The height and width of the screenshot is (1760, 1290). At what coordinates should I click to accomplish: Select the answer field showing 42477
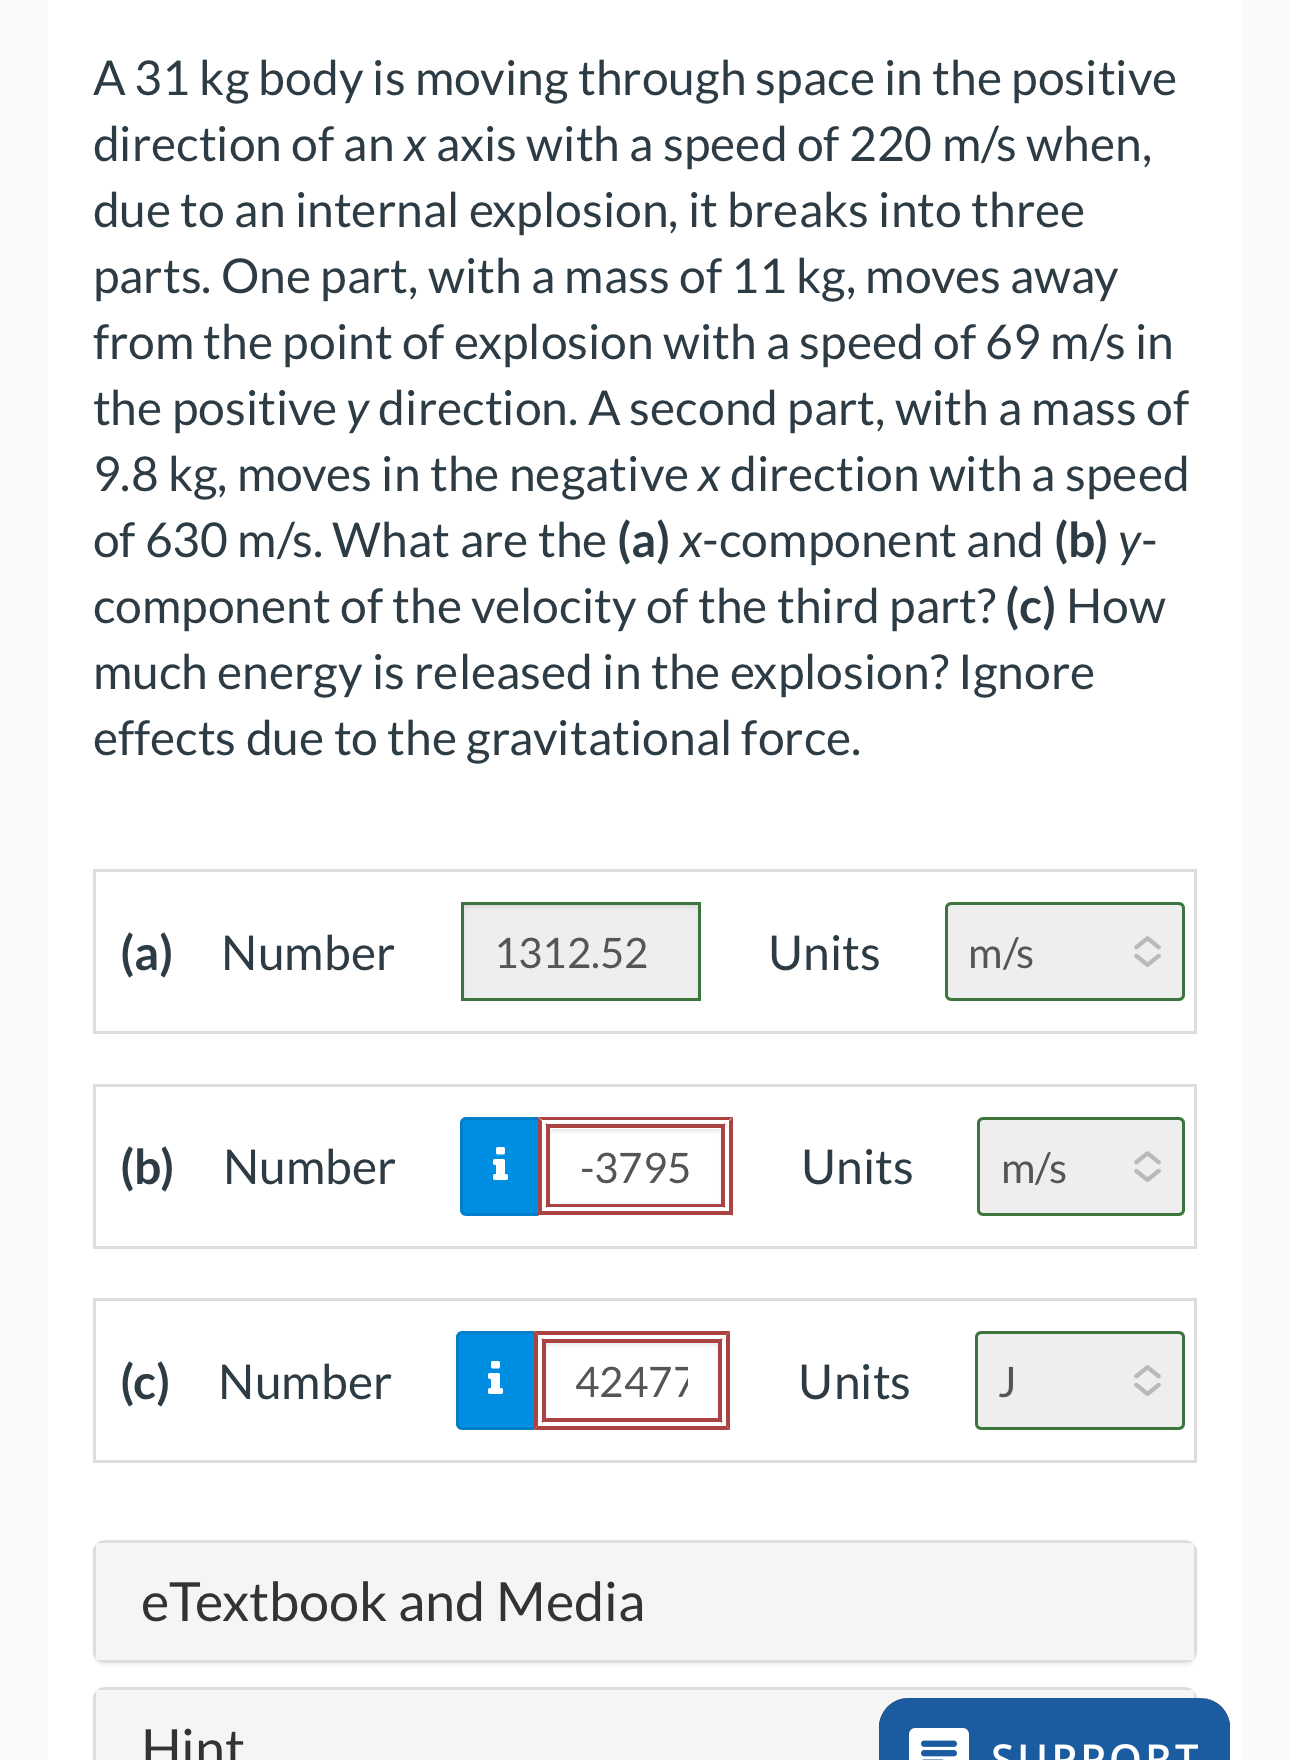(632, 1380)
